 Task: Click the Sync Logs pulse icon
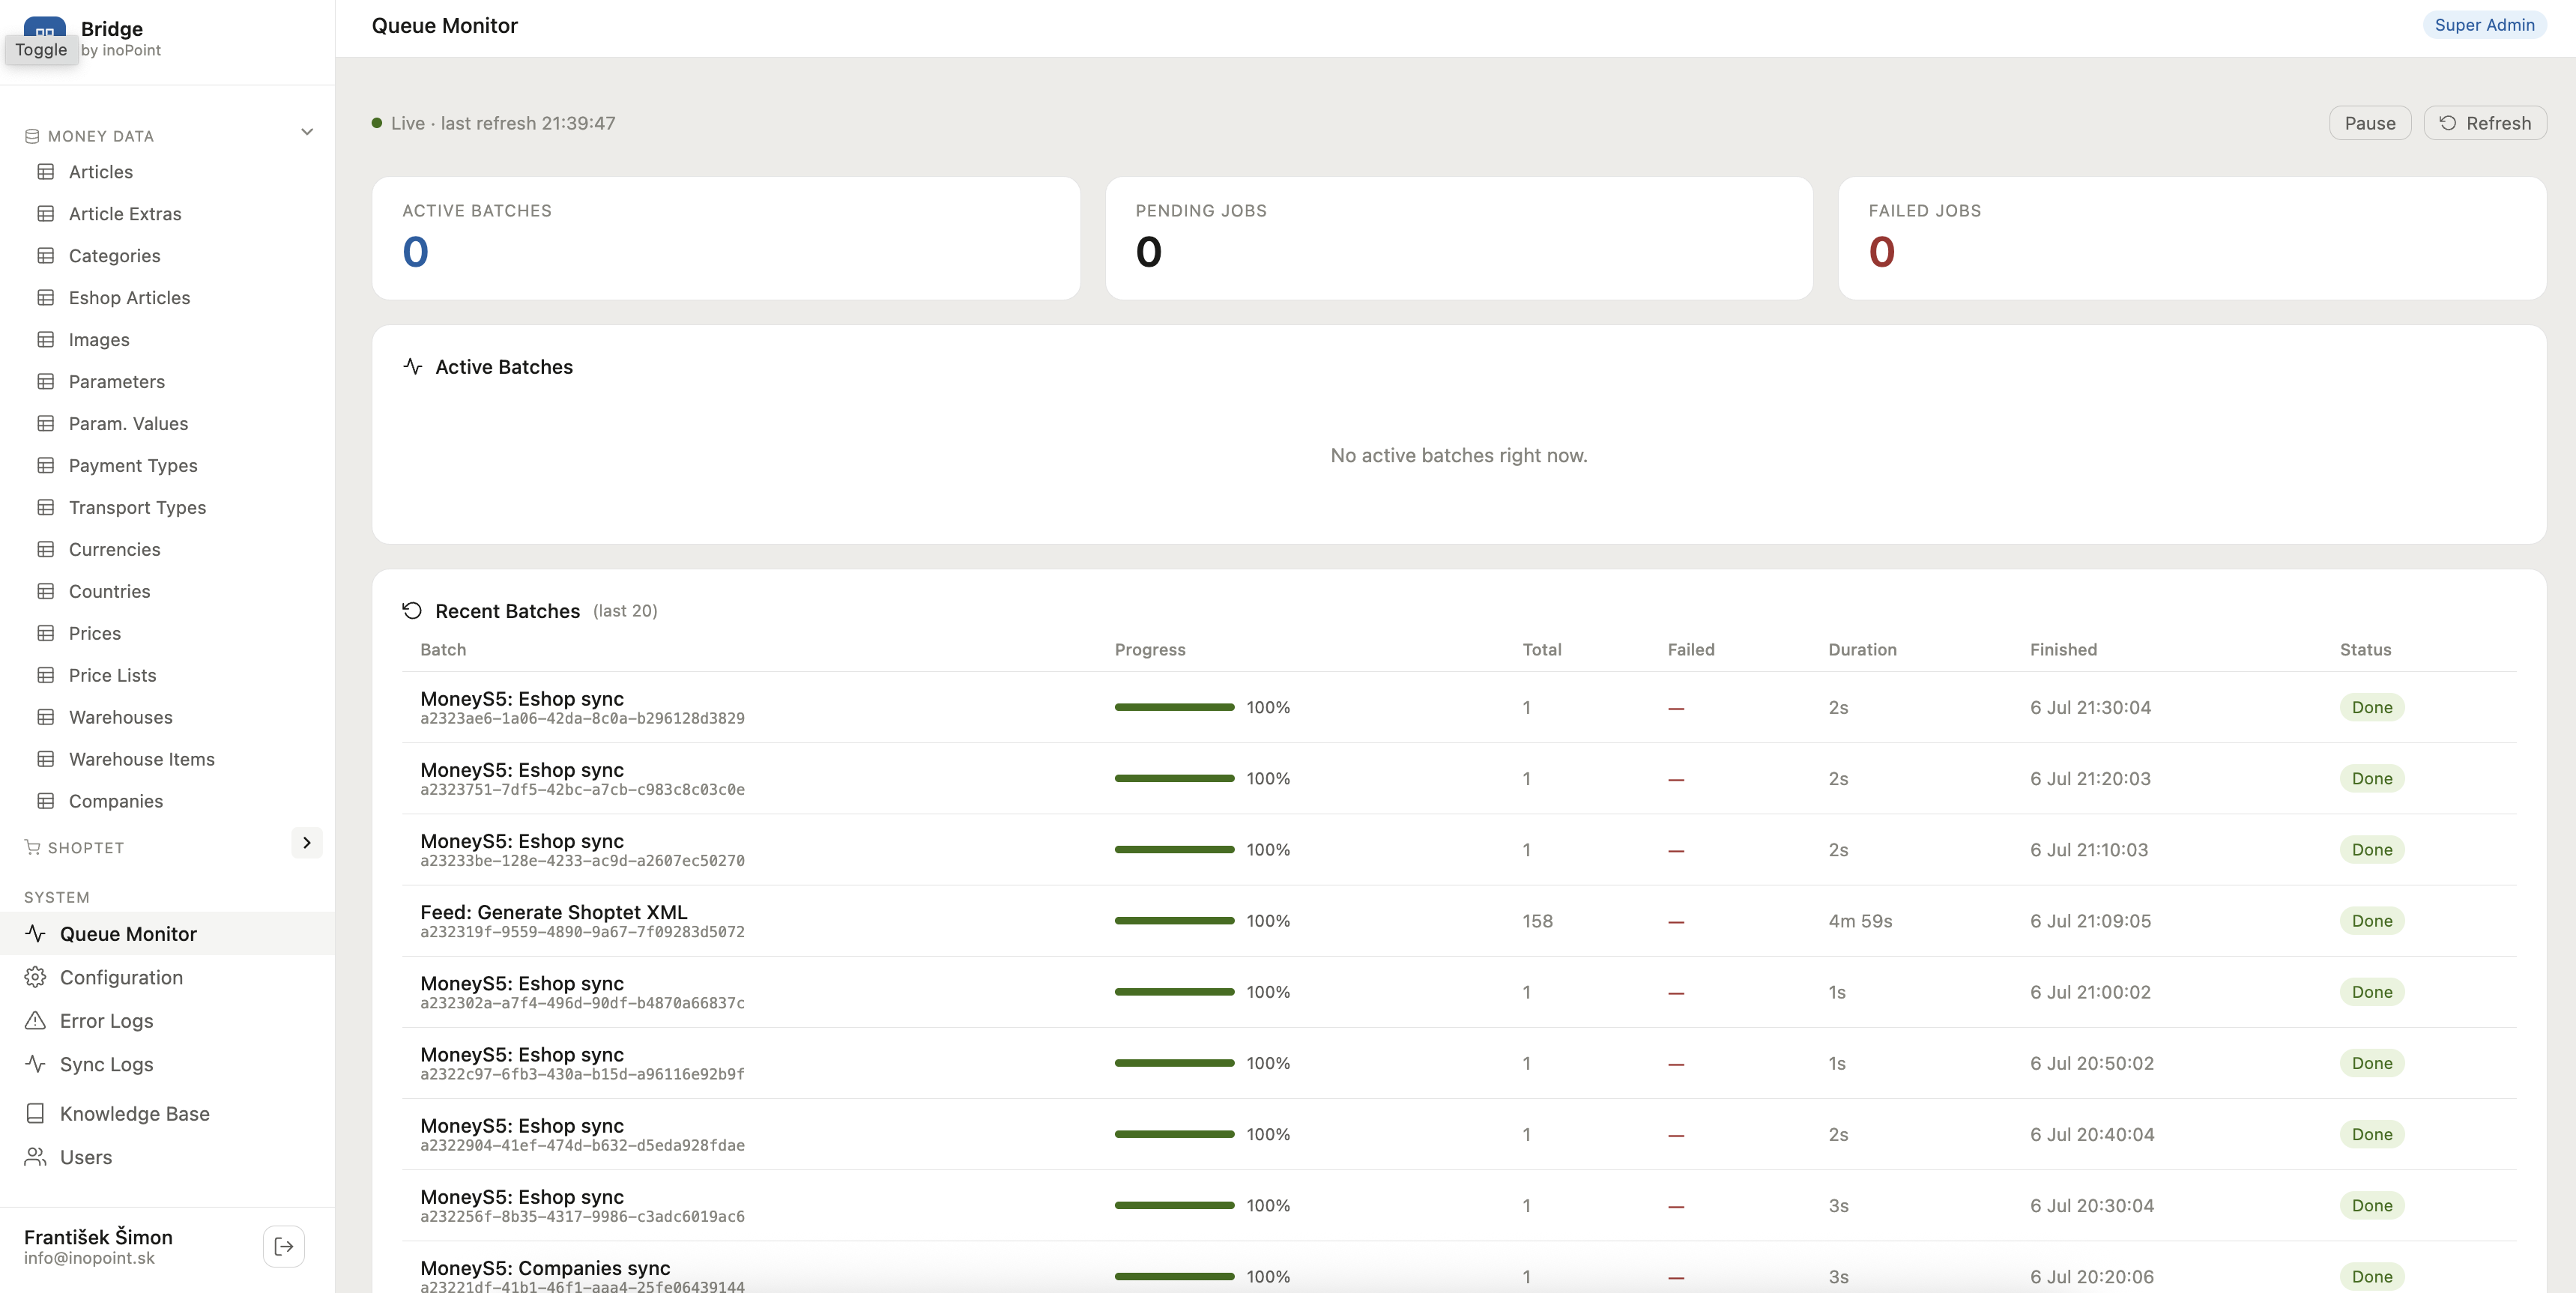coord(36,1063)
